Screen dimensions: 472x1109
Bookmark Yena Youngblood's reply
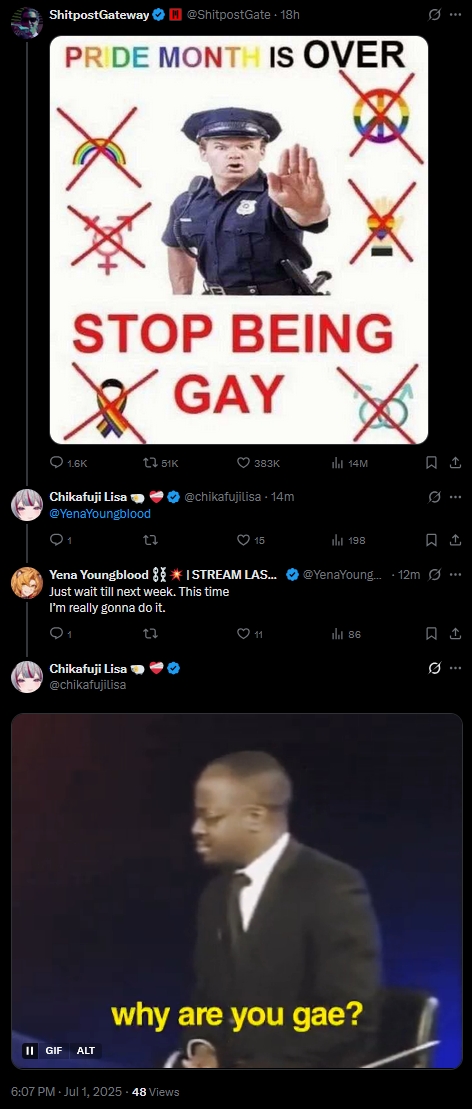tap(431, 634)
